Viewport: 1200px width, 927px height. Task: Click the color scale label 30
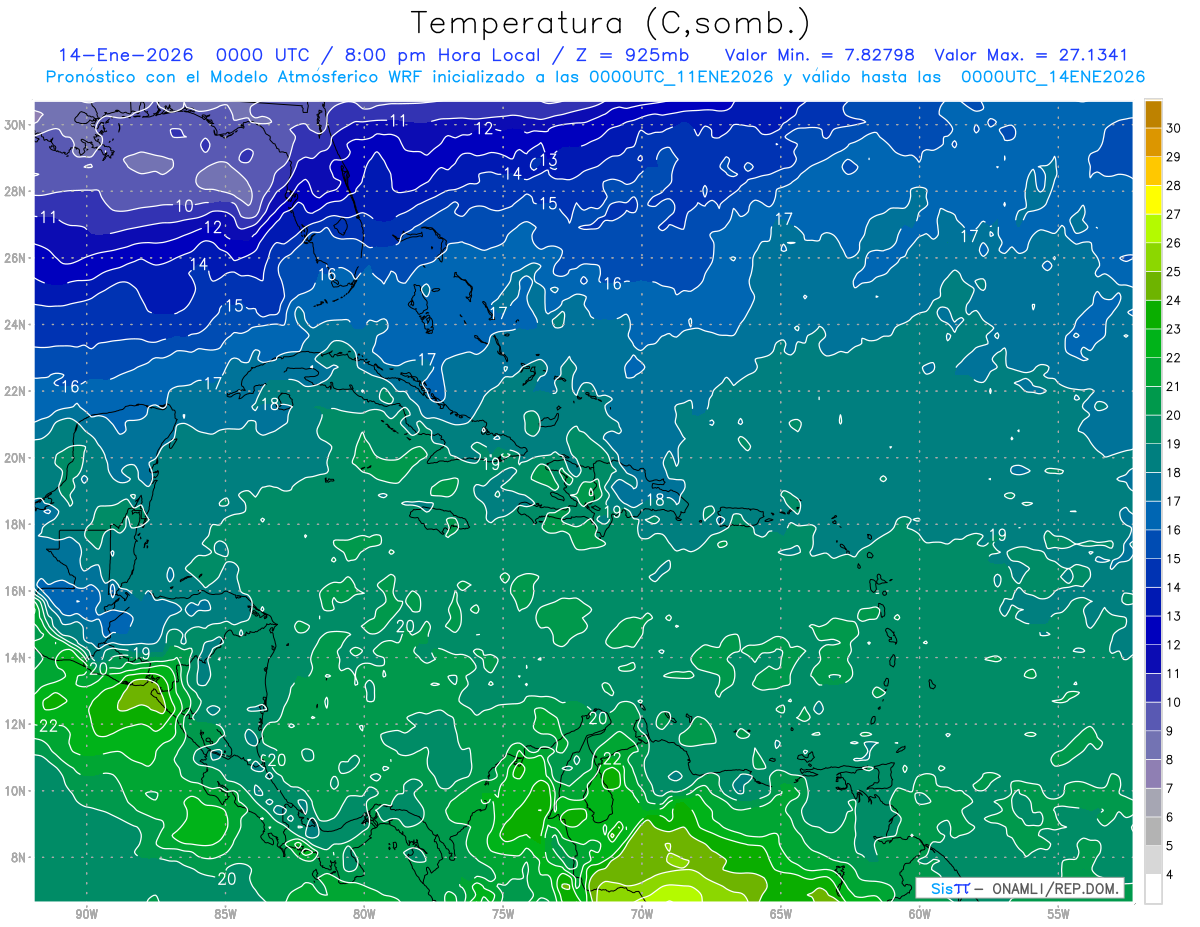pyautogui.click(x=1174, y=127)
